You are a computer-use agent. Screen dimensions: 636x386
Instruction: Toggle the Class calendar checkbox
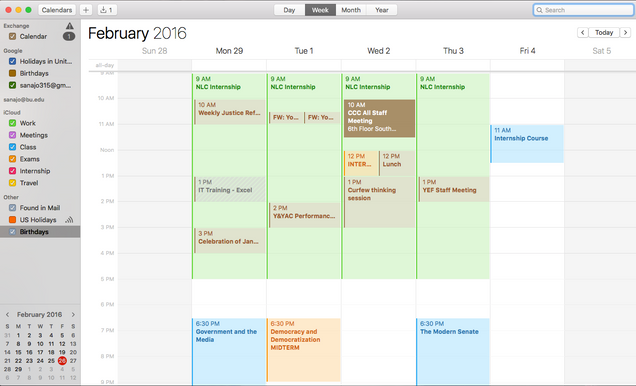click(x=12, y=147)
